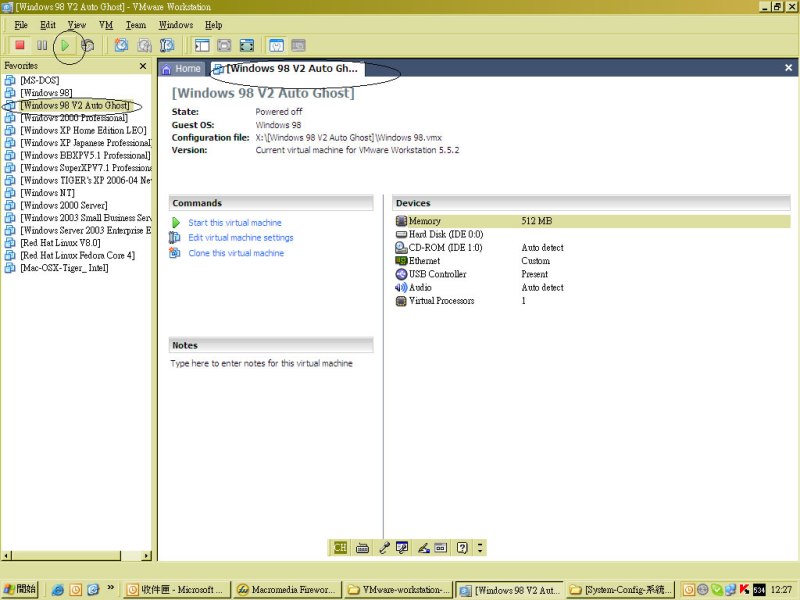The image size is (800, 600).
Task: Select [Windows 2003 Small Business Server] favorite
Action: [86, 218]
